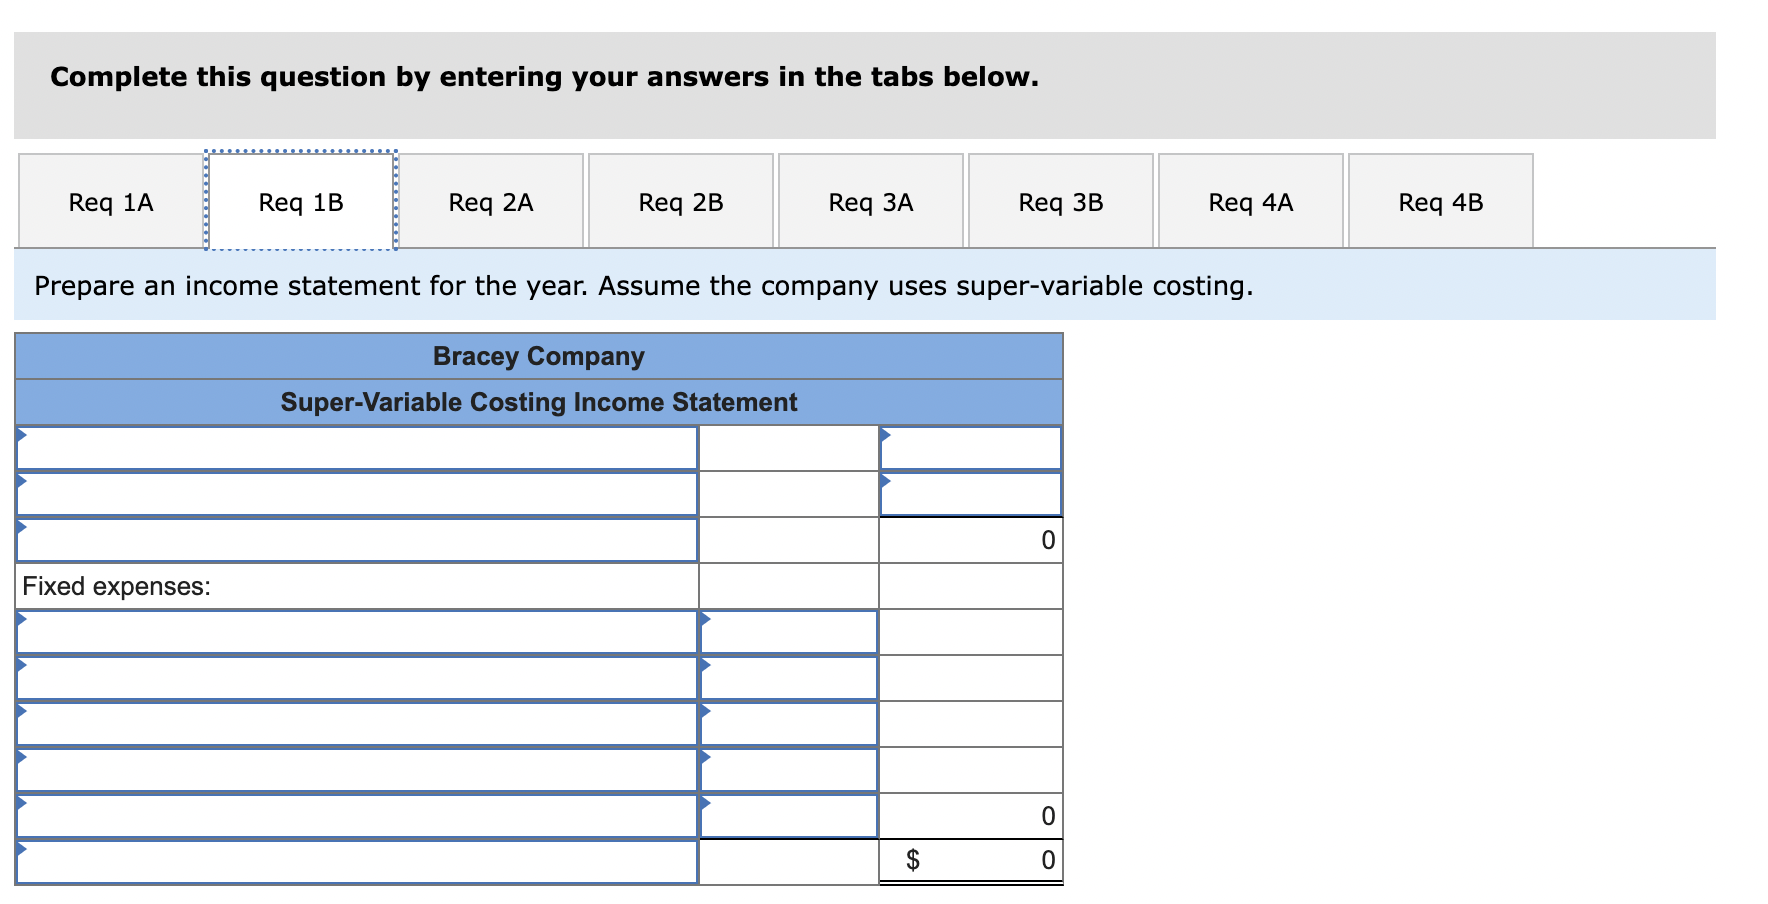Switch to the Req 2A tab
Image resolution: width=1768 pixels, height=904 pixels.
[x=491, y=200]
